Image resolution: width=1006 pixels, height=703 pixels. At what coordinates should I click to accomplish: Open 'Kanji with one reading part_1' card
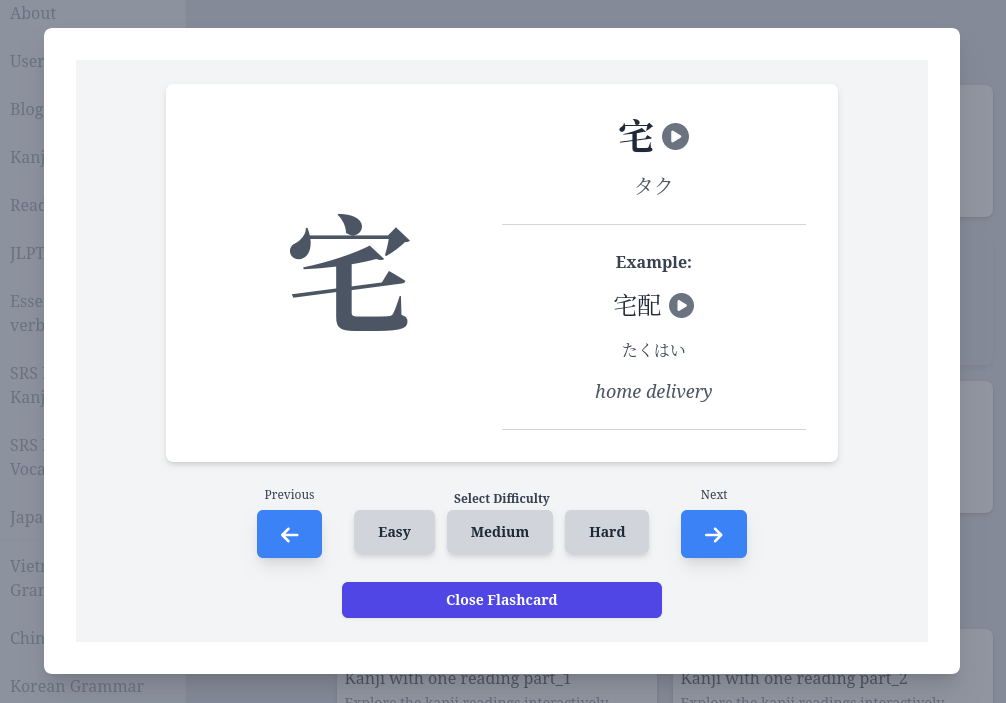point(457,679)
